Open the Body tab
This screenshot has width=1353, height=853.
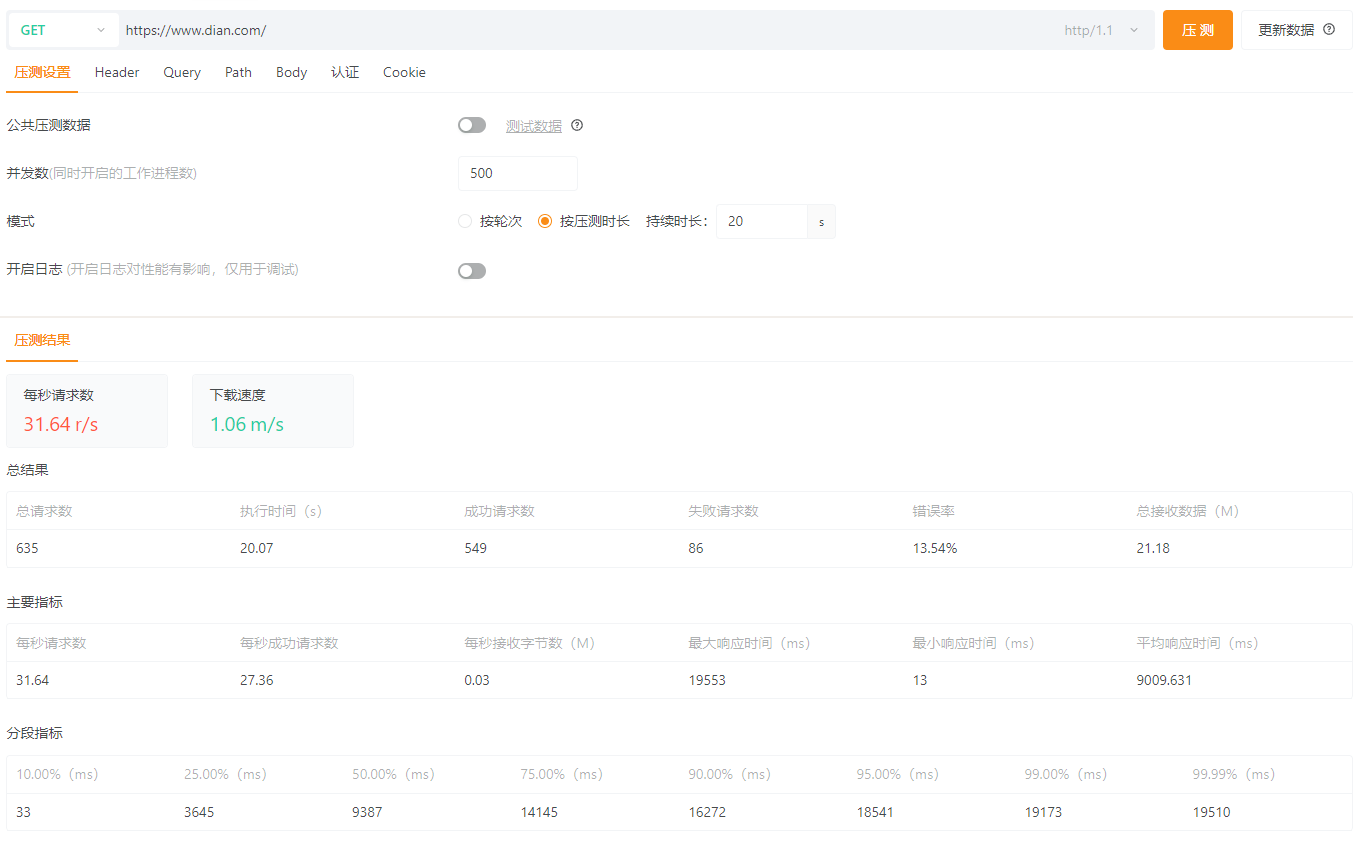[x=291, y=72]
